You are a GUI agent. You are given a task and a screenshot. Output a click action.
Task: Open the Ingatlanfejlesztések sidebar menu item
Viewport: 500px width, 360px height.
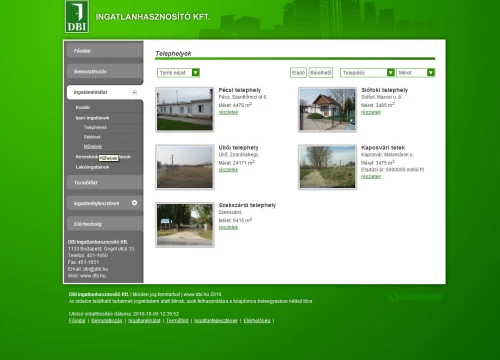click(105, 203)
